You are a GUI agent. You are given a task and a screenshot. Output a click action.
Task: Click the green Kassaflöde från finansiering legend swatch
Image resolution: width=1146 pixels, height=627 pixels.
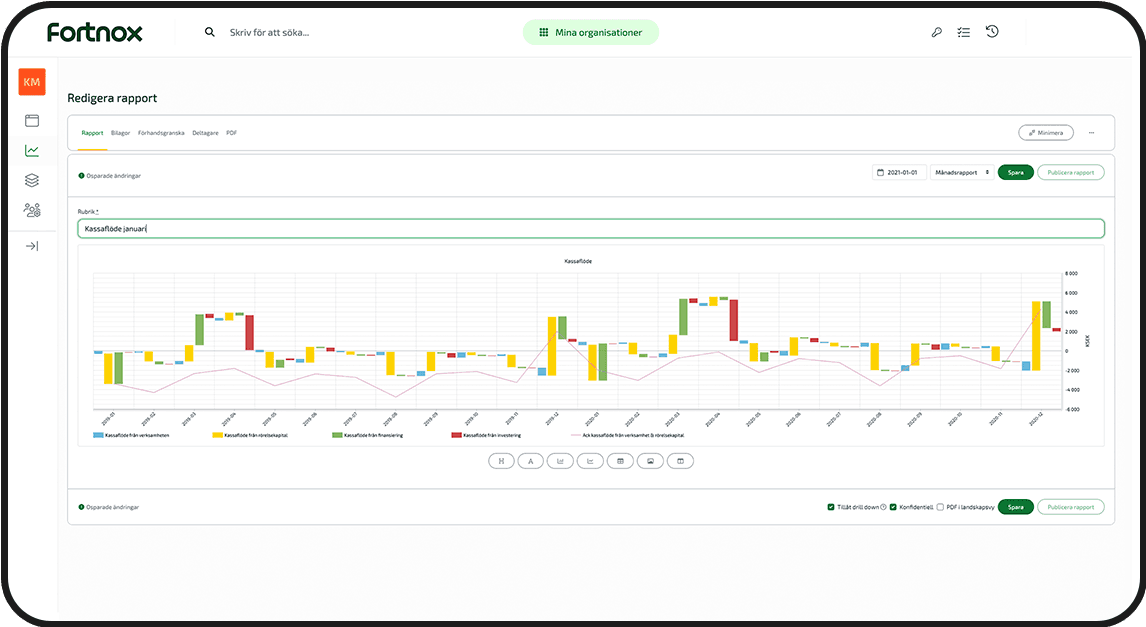point(337,436)
